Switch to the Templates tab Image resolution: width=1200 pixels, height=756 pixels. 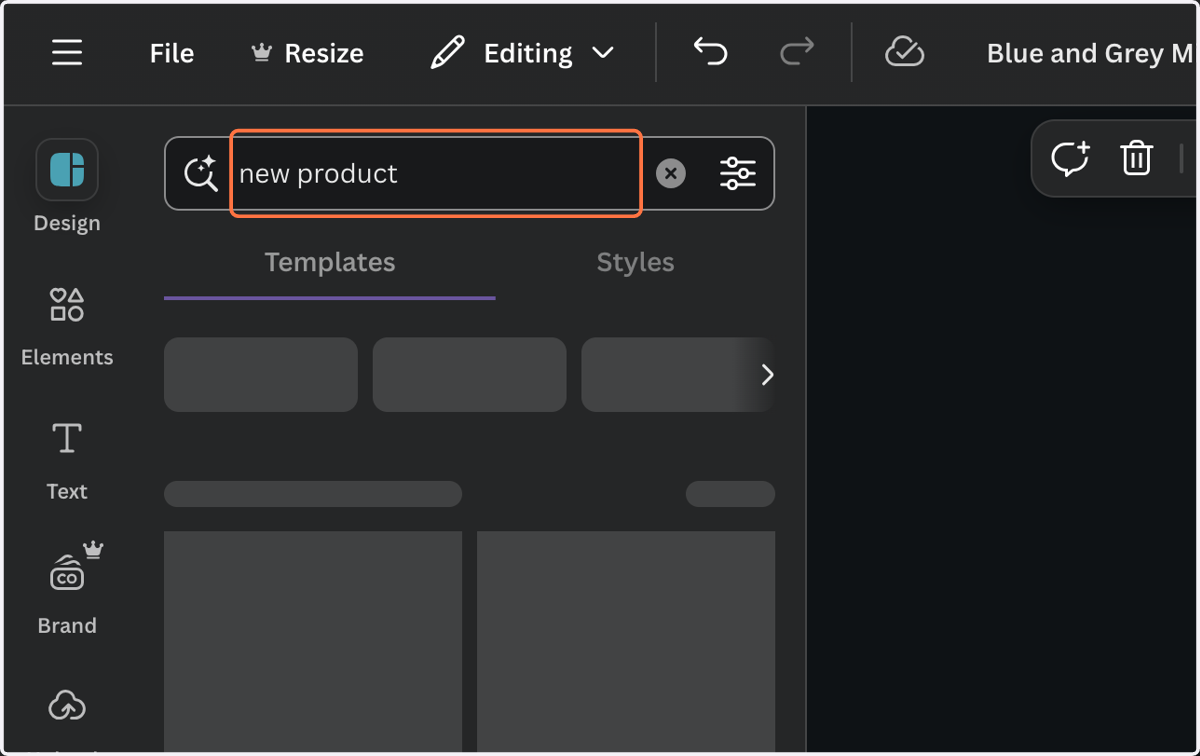(330, 263)
